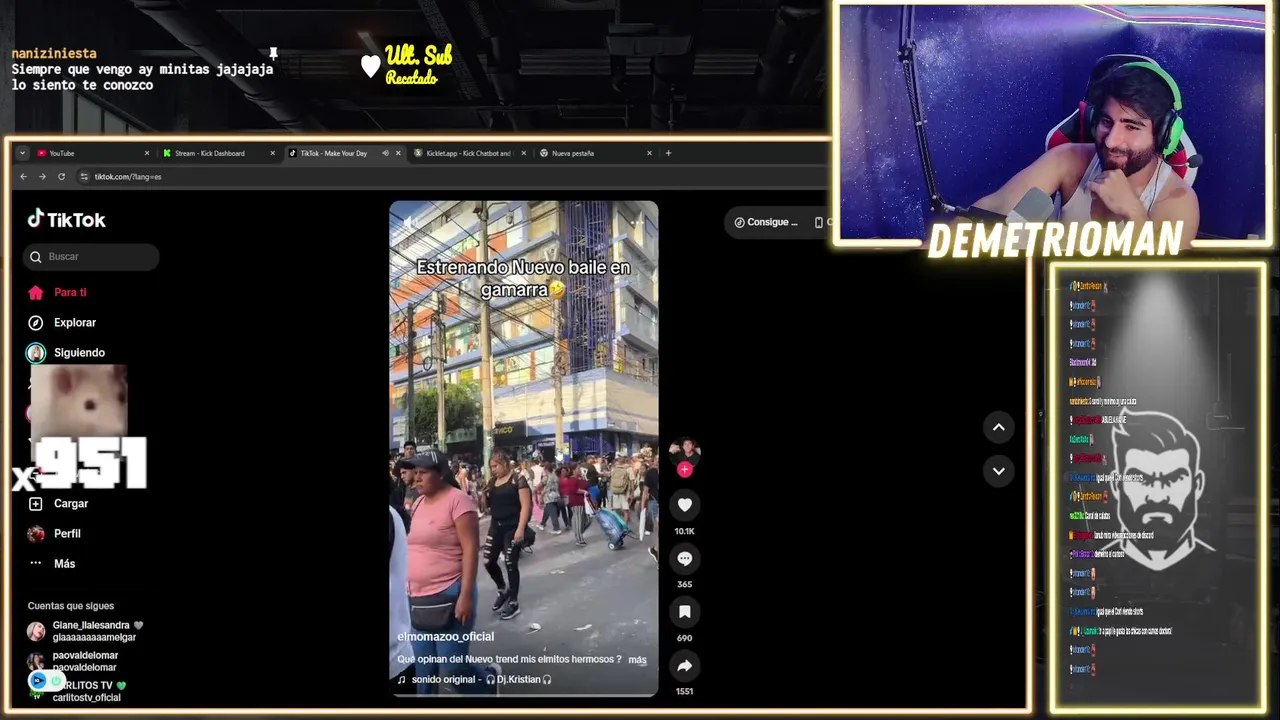Open elmomazoo_oficial username link

pyautogui.click(x=446, y=637)
